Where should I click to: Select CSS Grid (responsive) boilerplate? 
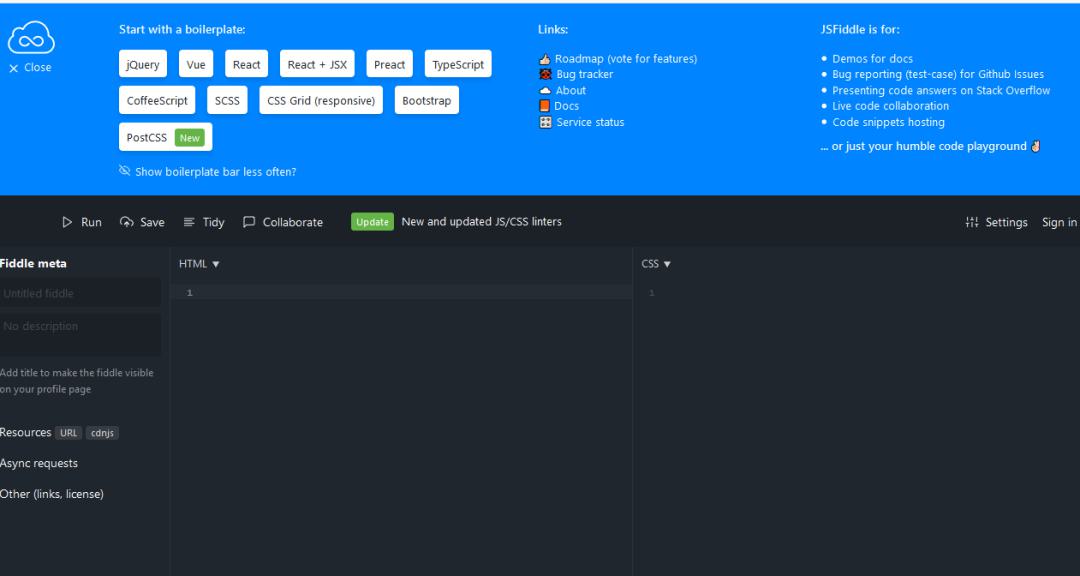click(321, 101)
